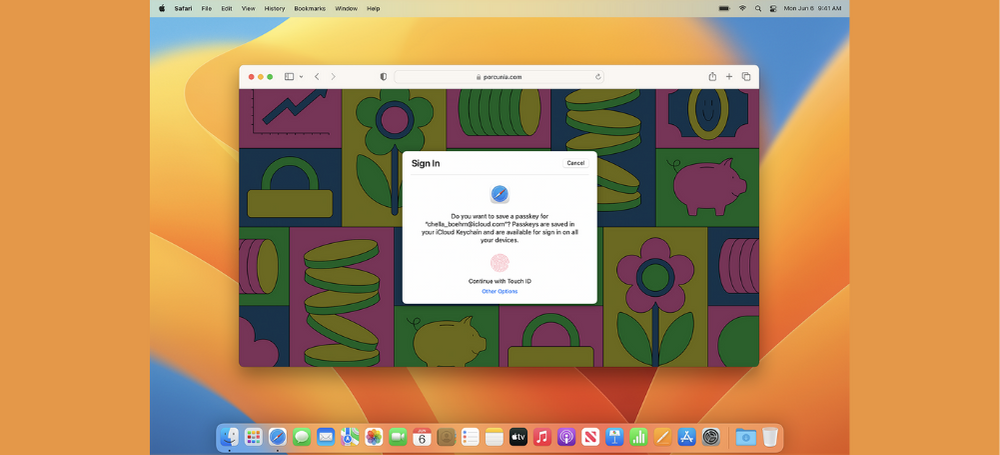This screenshot has height=455, width=1000.
Task: Open the Downloads folder in the Dock
Action: pos(746,436)
